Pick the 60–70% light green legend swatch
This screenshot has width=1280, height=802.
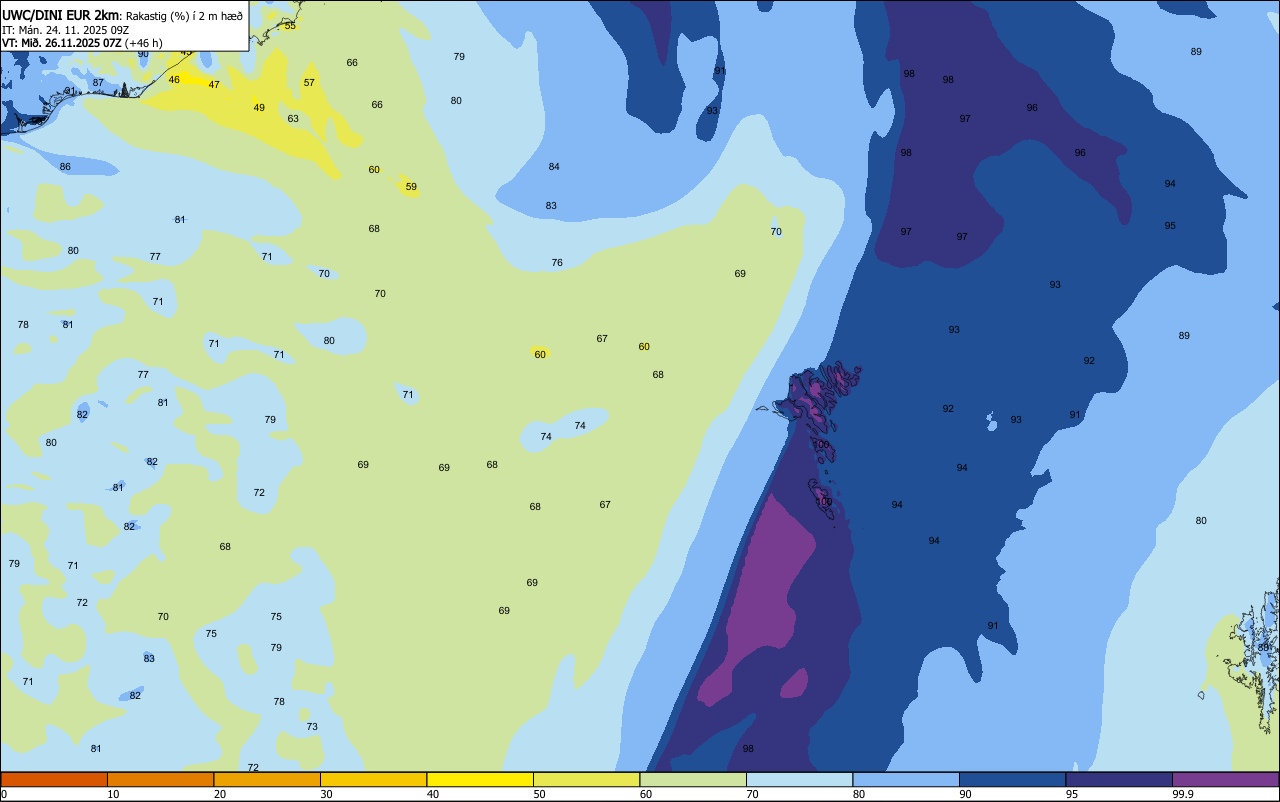coord(693,779)
